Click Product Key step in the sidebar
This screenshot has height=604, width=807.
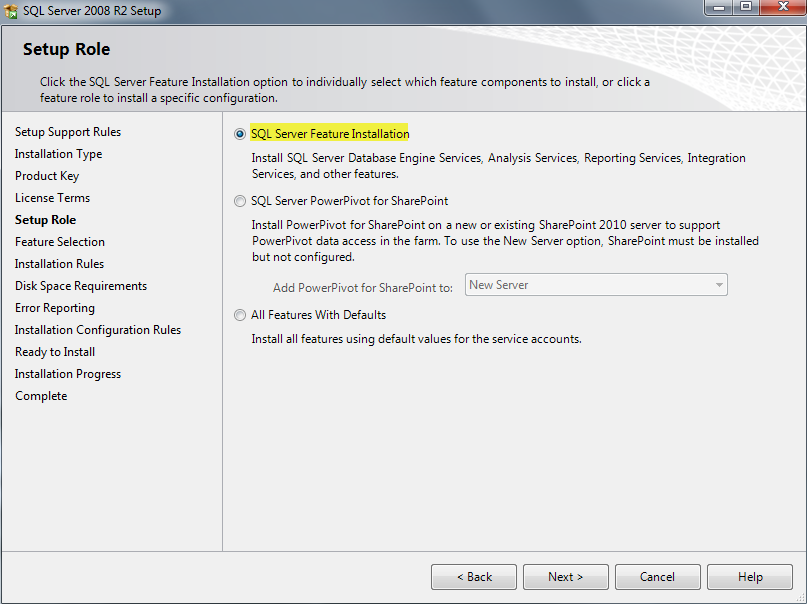47,176
